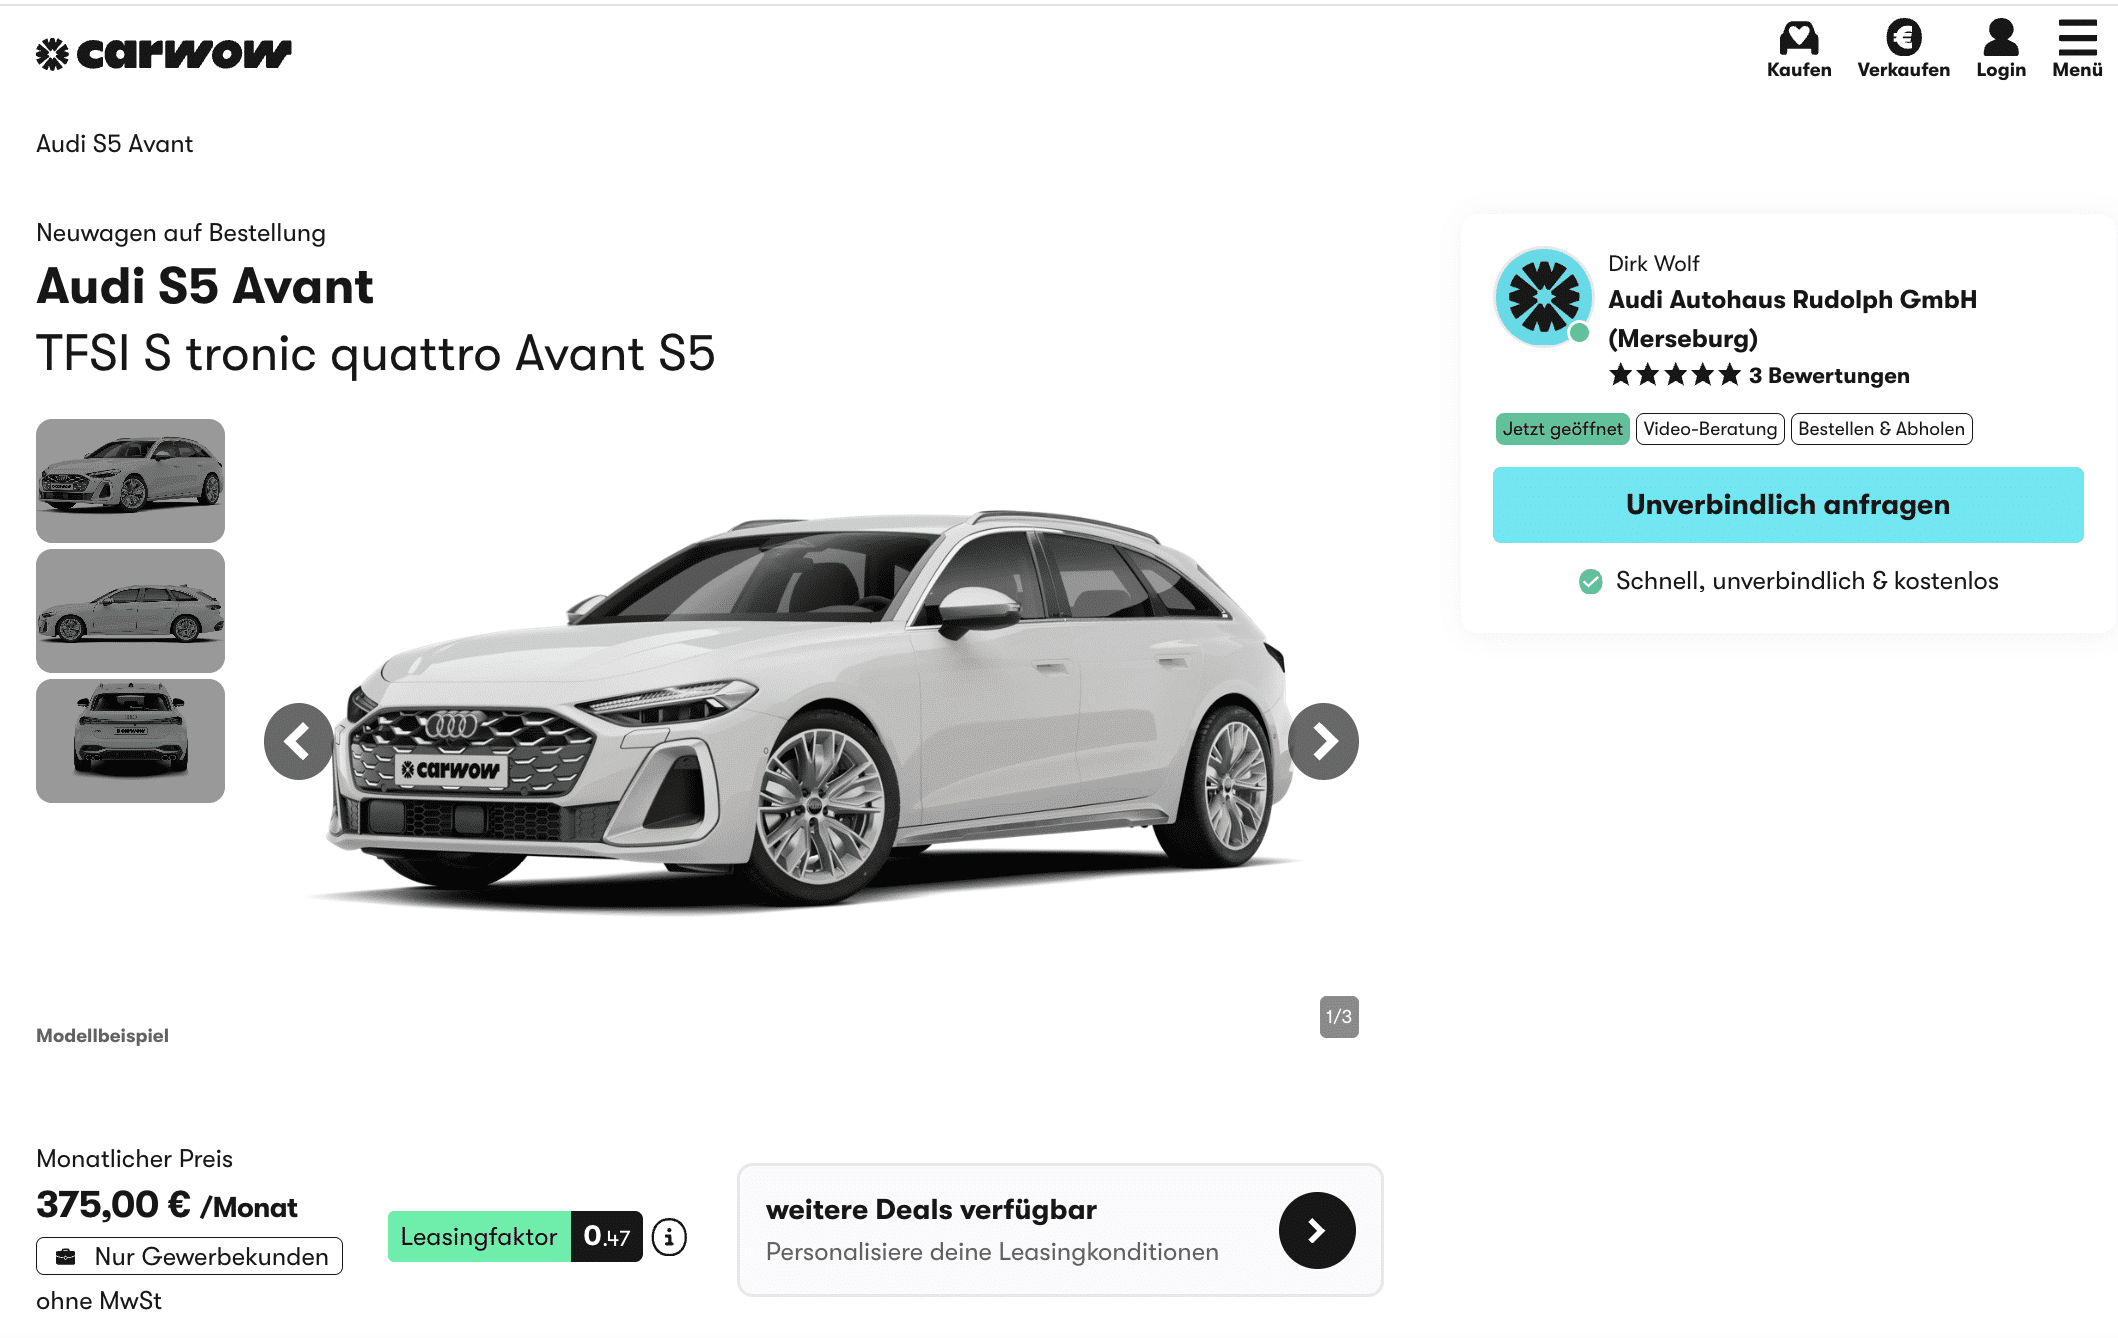Click Audi S5 Avant breadcrumb
This screenshot has width=2118, height=1338.
(114, 144)
